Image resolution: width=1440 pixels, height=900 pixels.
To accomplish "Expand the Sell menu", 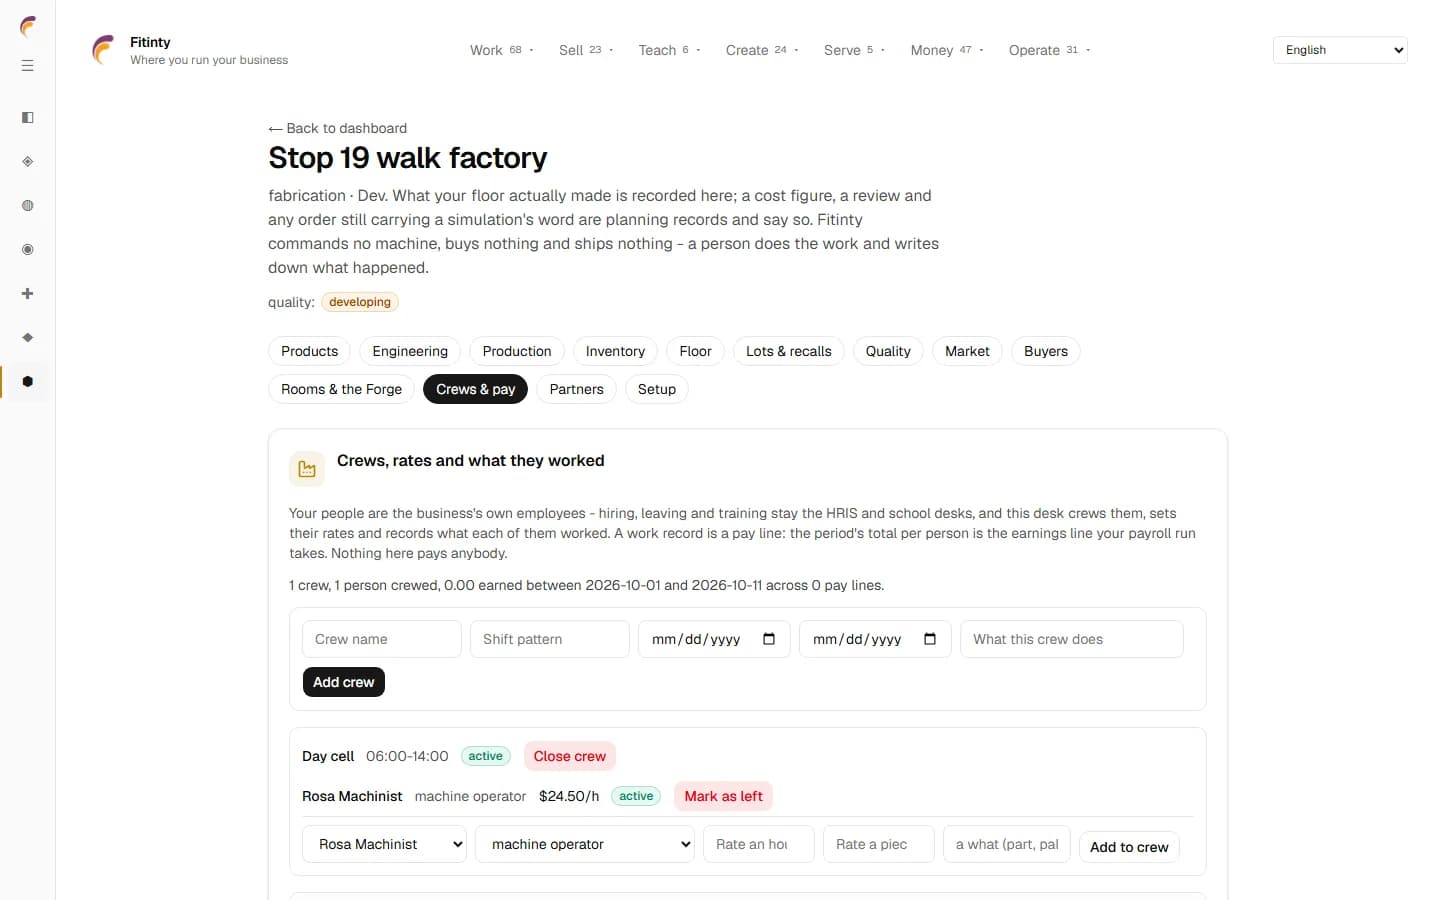I will (x=586, y=50).
